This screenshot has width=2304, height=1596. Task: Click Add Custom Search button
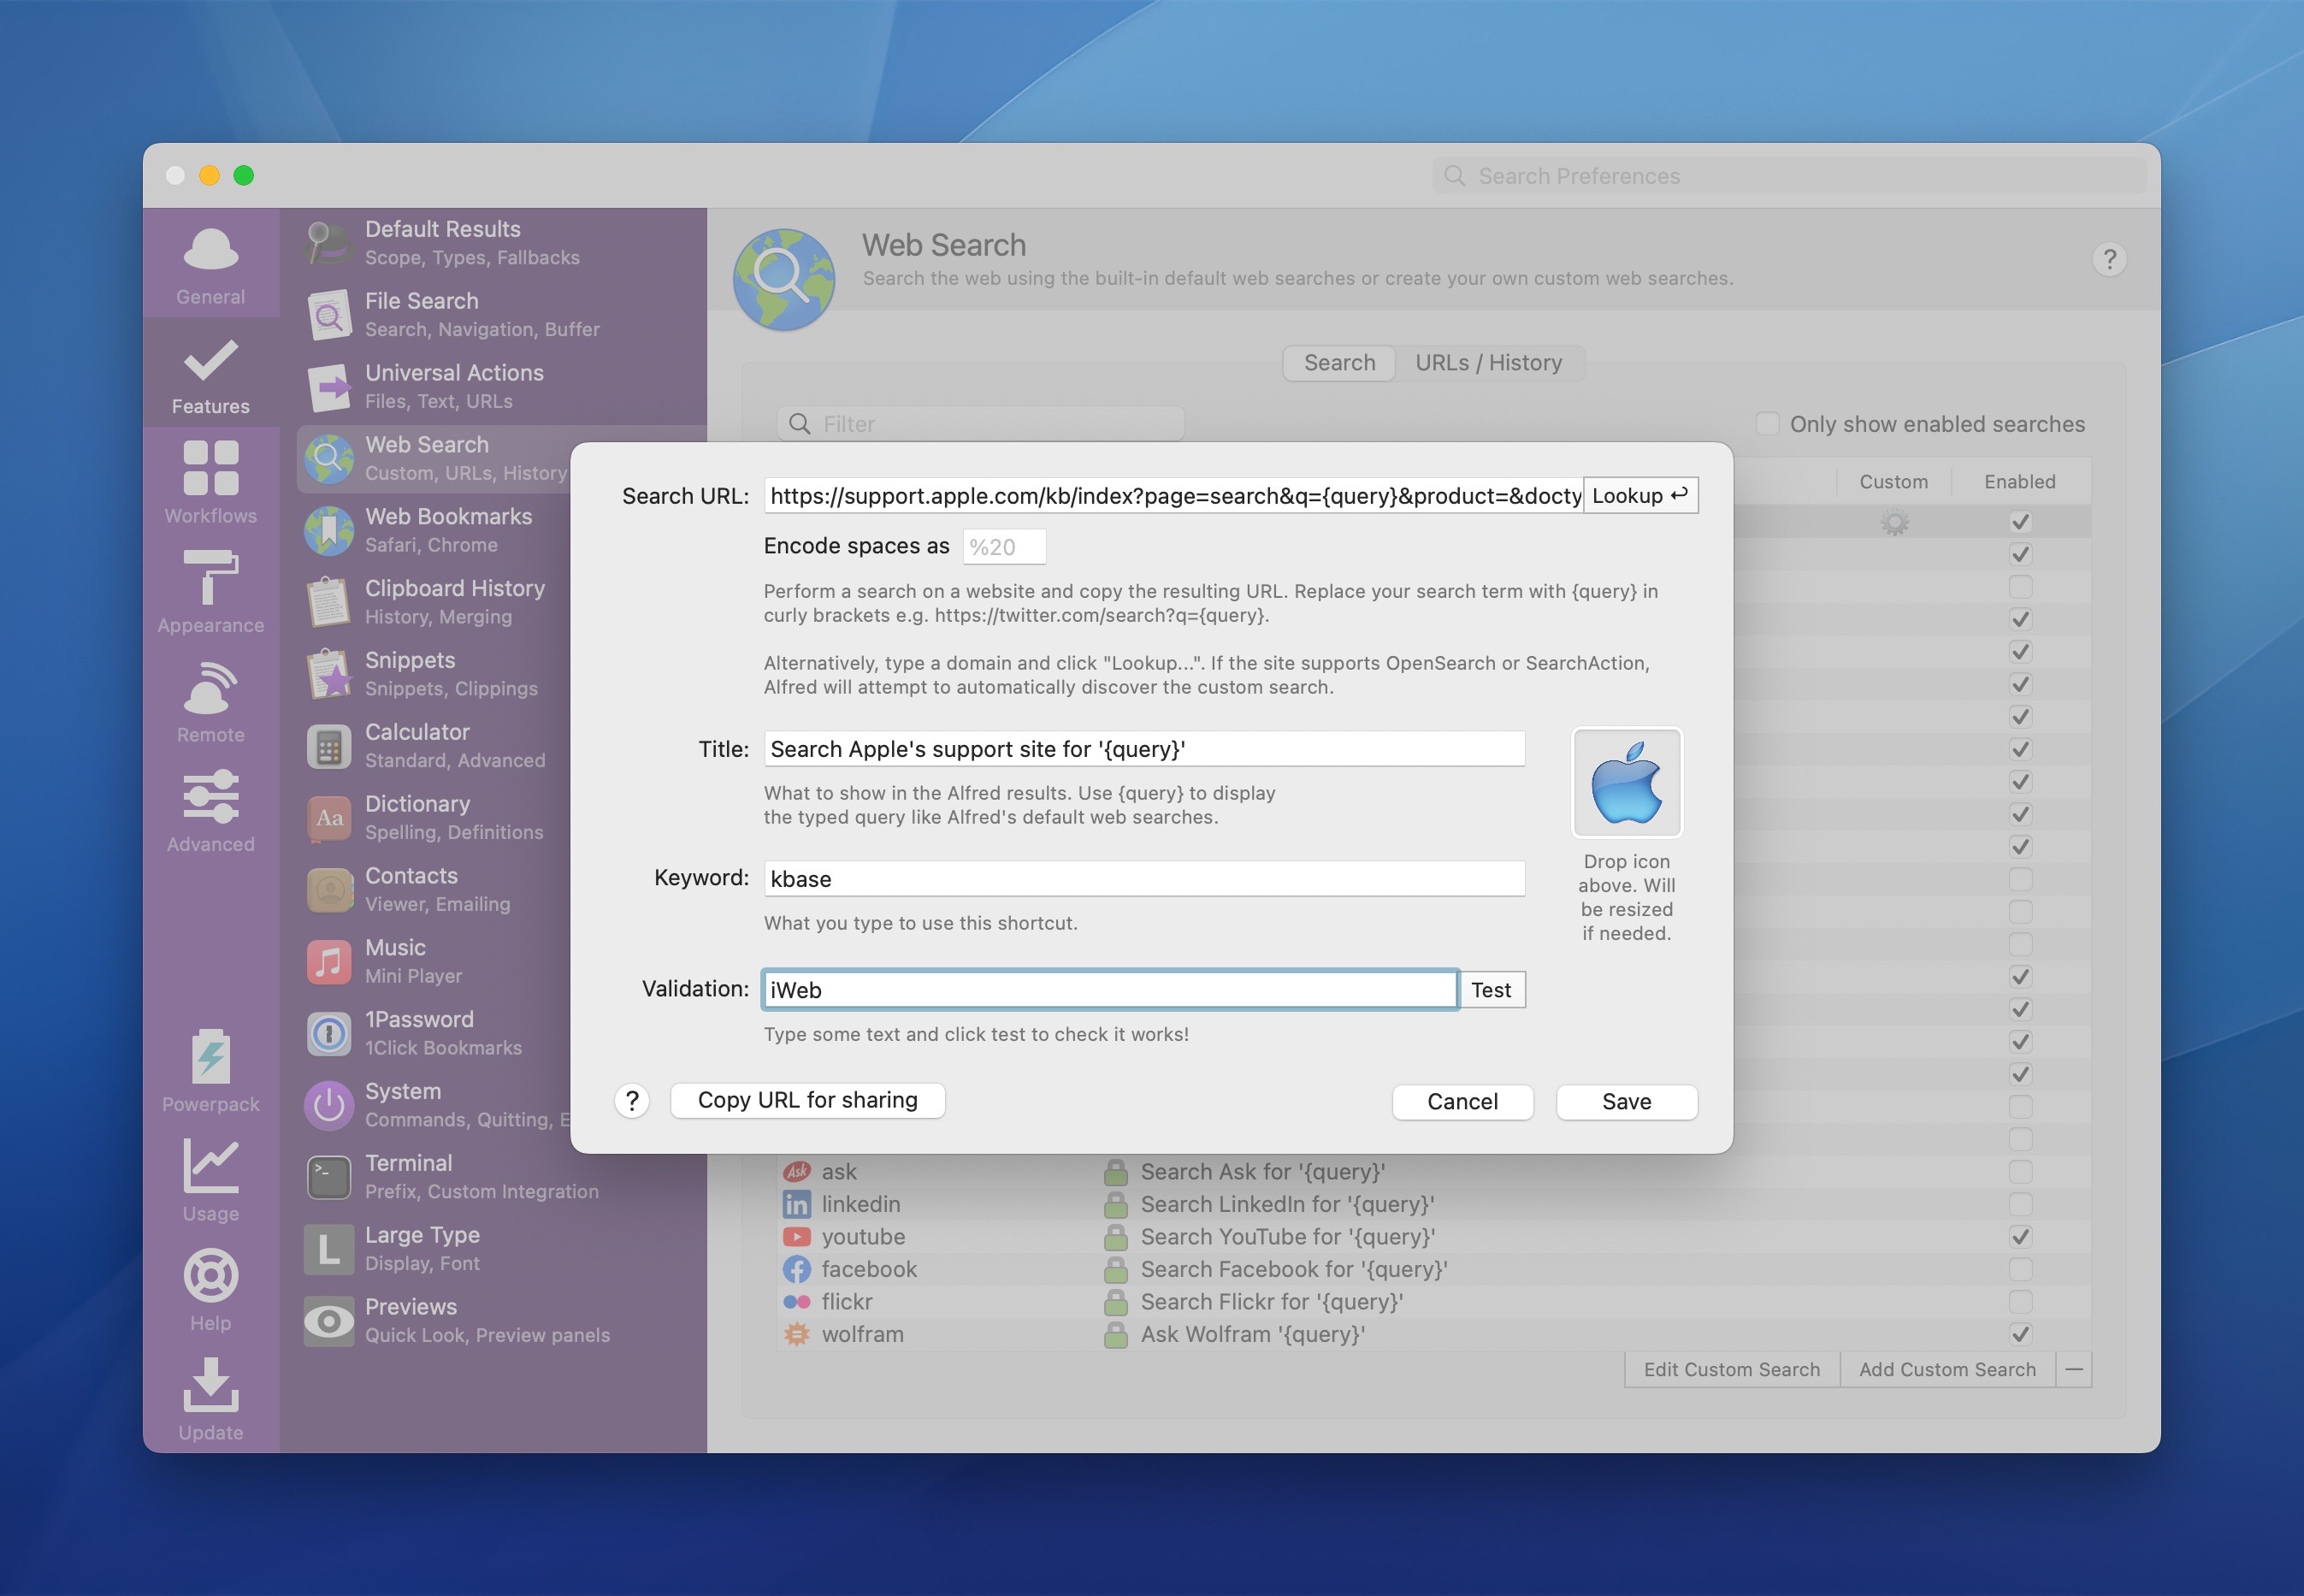(x=1947, y=1369)
